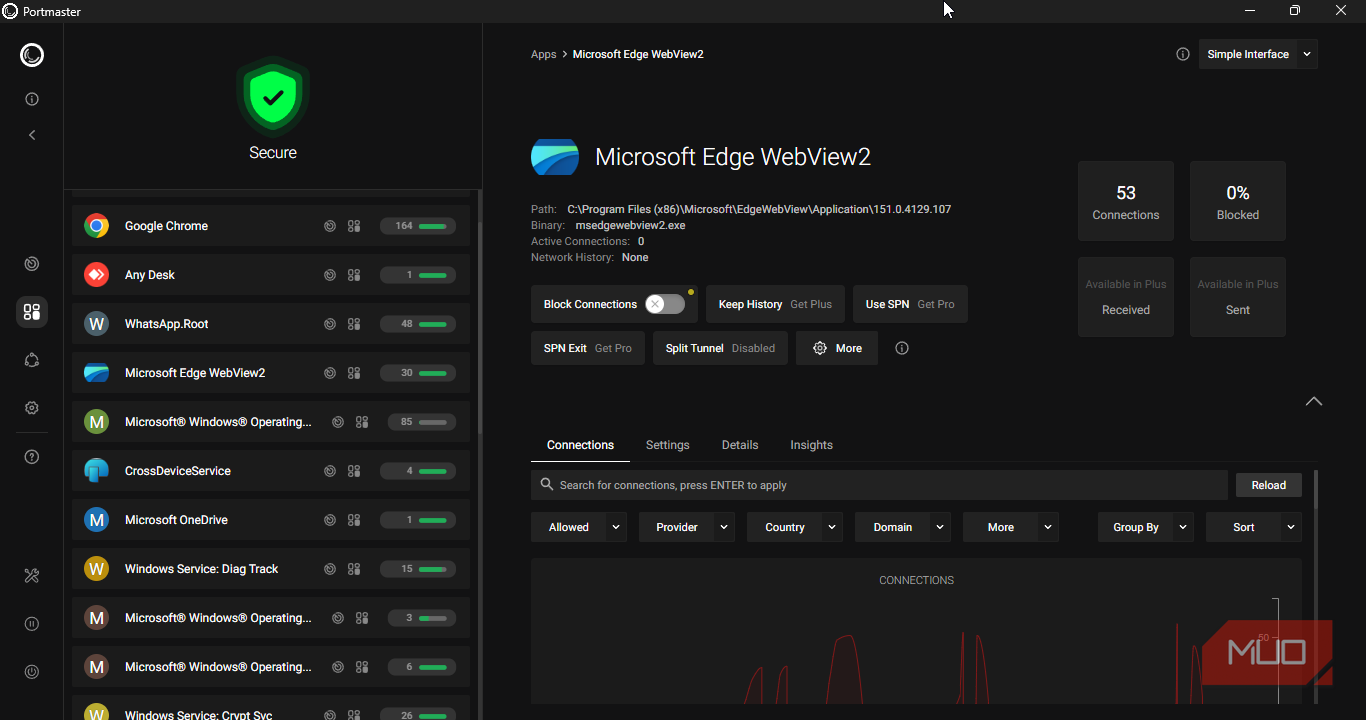Open the settings gear in the sidebar
This screenshot has height=720, width=1366.
click(32, 408)
